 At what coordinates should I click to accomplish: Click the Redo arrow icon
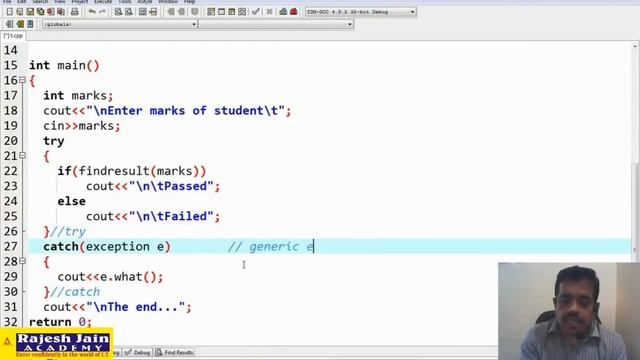pos(102,12)
